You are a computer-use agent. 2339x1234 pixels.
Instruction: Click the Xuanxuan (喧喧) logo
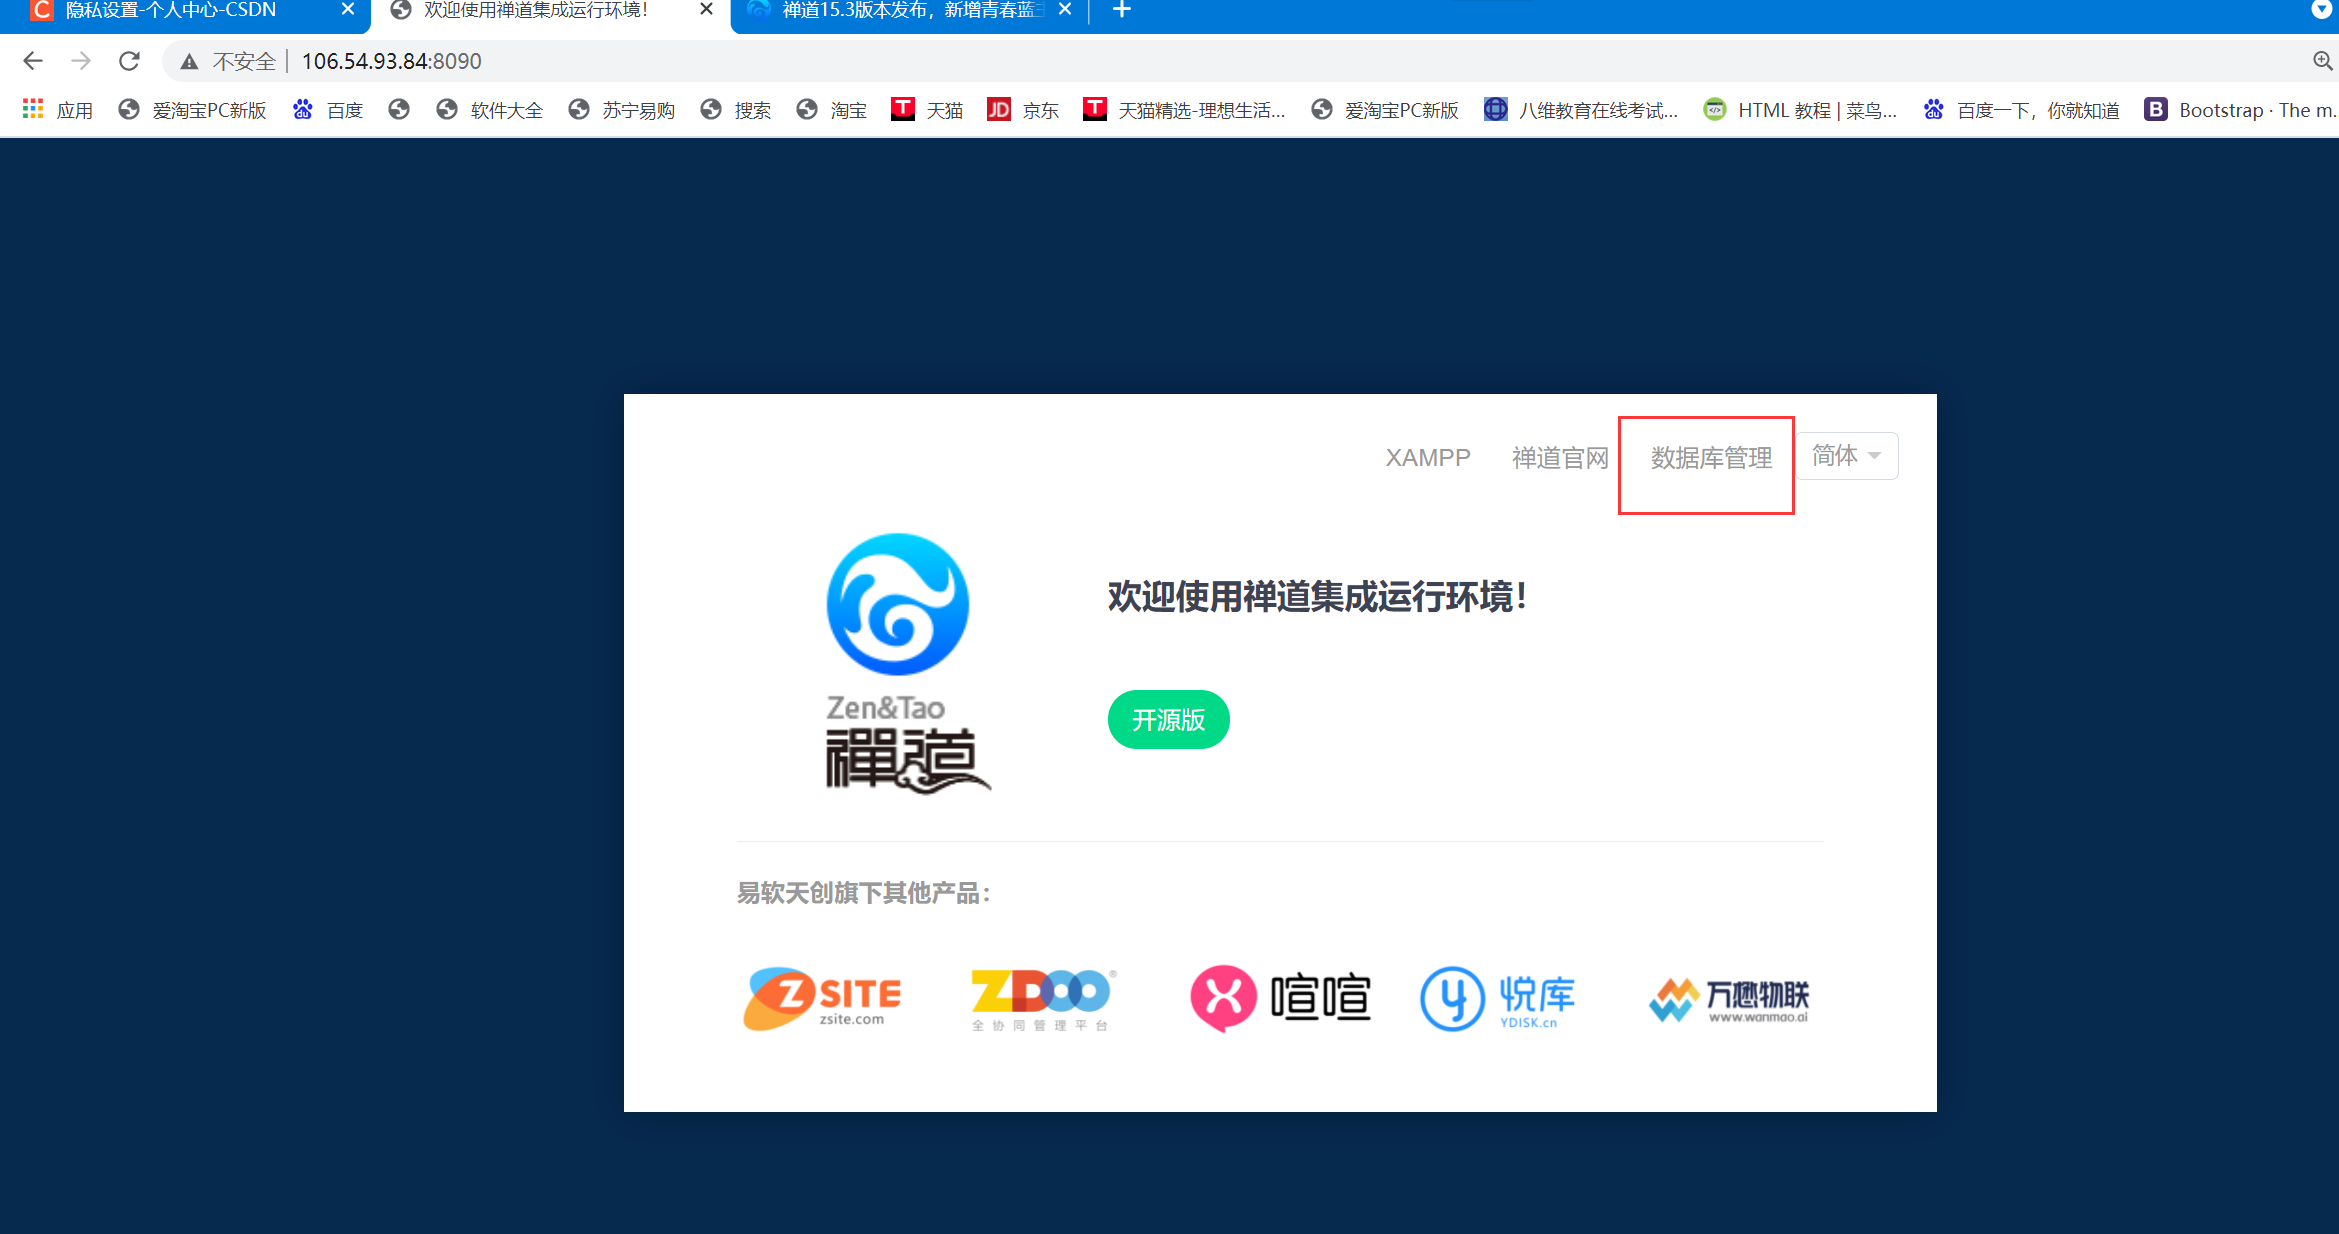point(1280,998)
